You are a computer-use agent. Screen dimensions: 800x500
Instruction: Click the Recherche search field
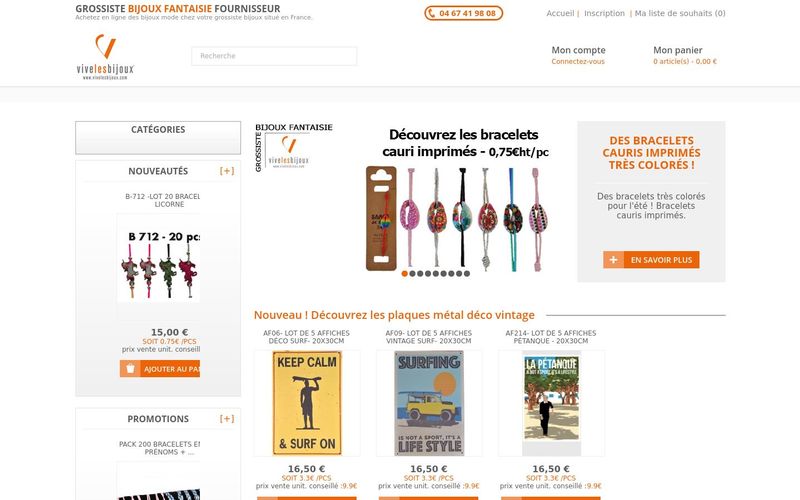274,56
